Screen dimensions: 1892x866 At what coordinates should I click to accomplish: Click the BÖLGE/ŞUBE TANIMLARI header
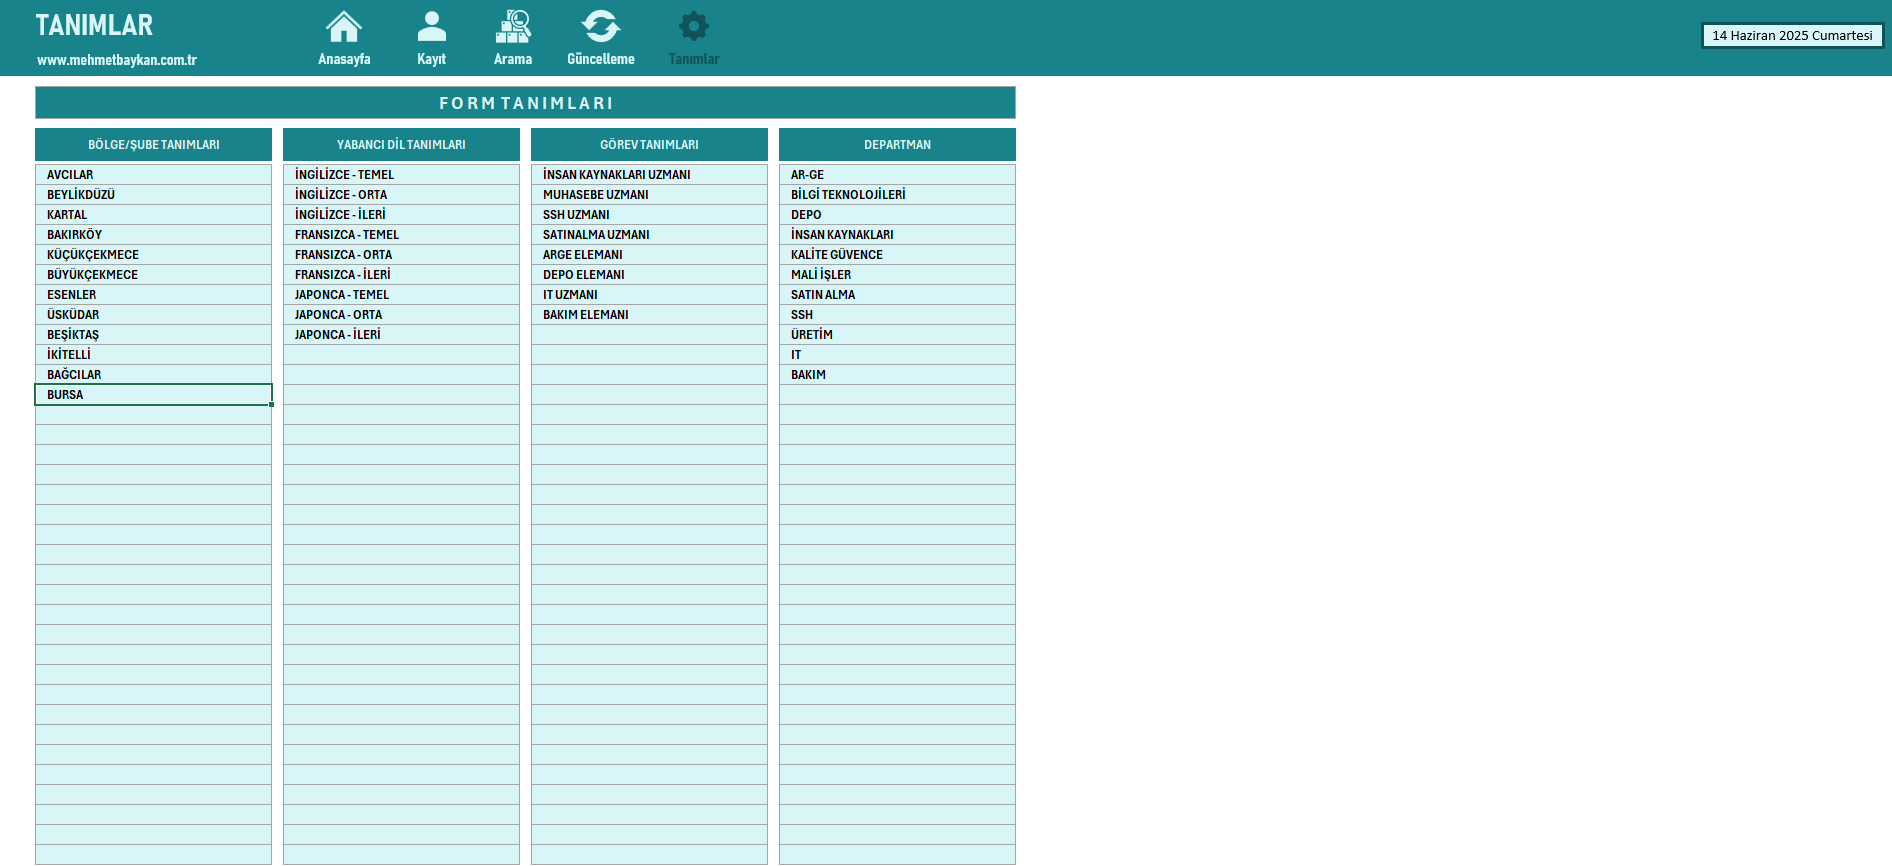(x=153, y=145)
